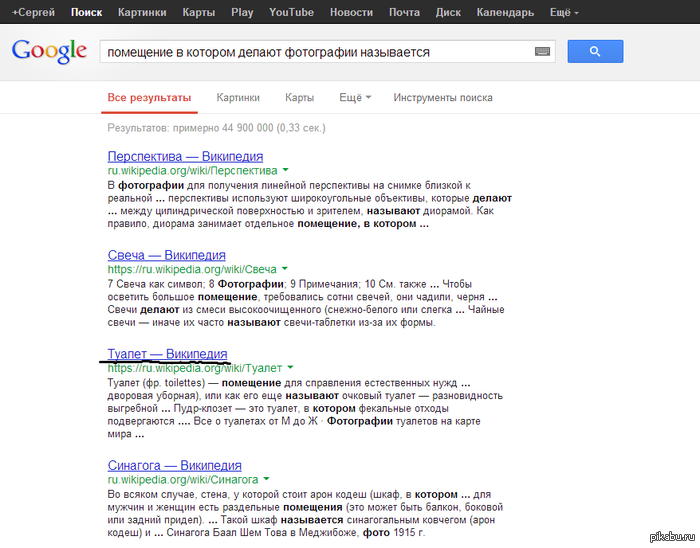Viewport: 700px width, 548px height.
Task: Expand green arrow next to Синагога URL
Action: coord(268,479)
